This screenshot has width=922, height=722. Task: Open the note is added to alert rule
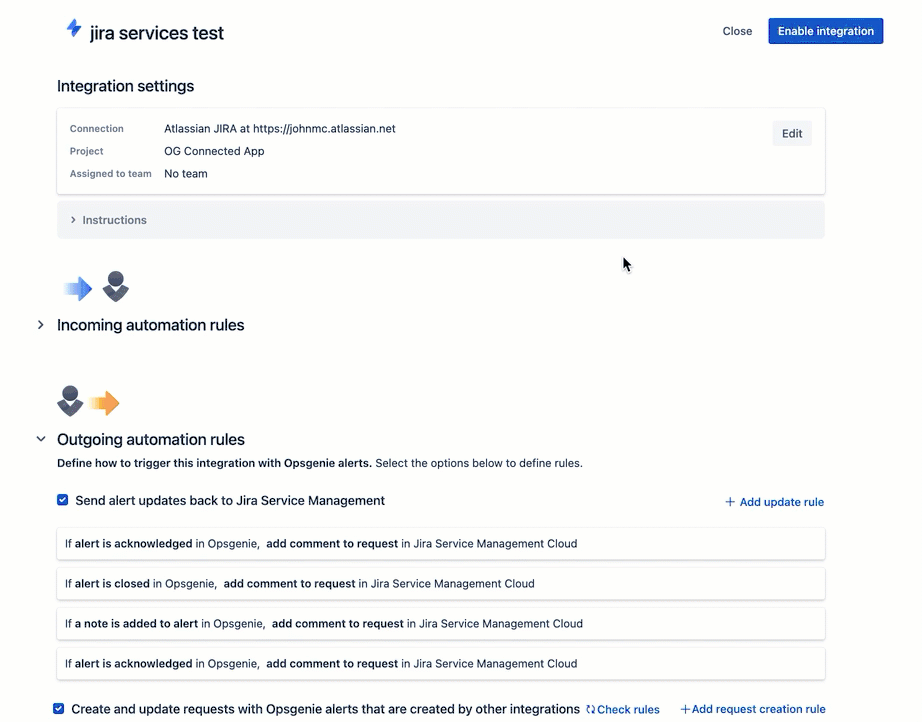441,624
